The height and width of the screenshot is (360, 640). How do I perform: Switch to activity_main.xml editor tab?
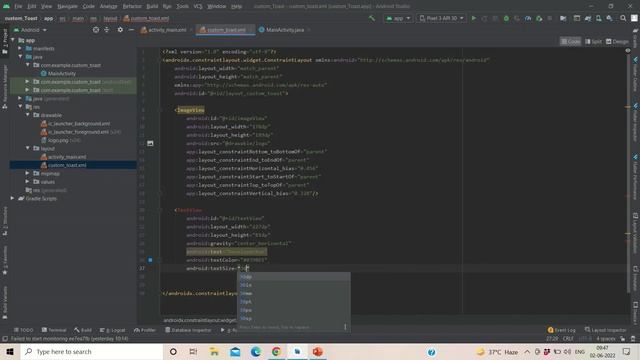(x=166, y=30)
